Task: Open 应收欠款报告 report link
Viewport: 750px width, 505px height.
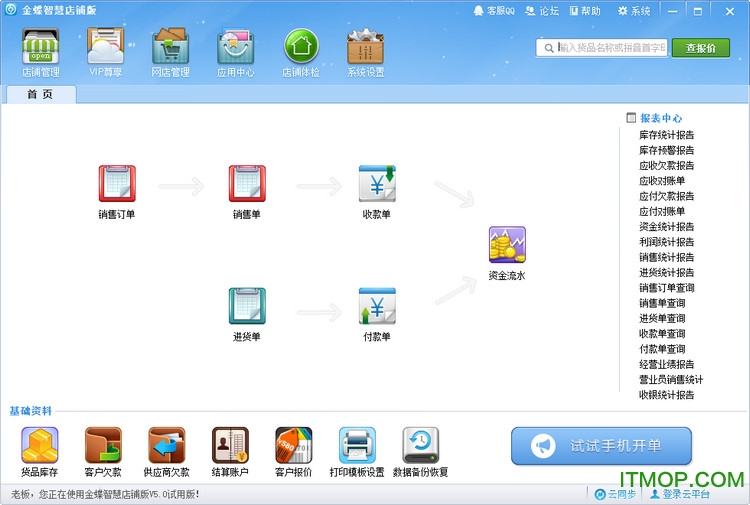Action: pyautogui.click(x=666, y=166)
